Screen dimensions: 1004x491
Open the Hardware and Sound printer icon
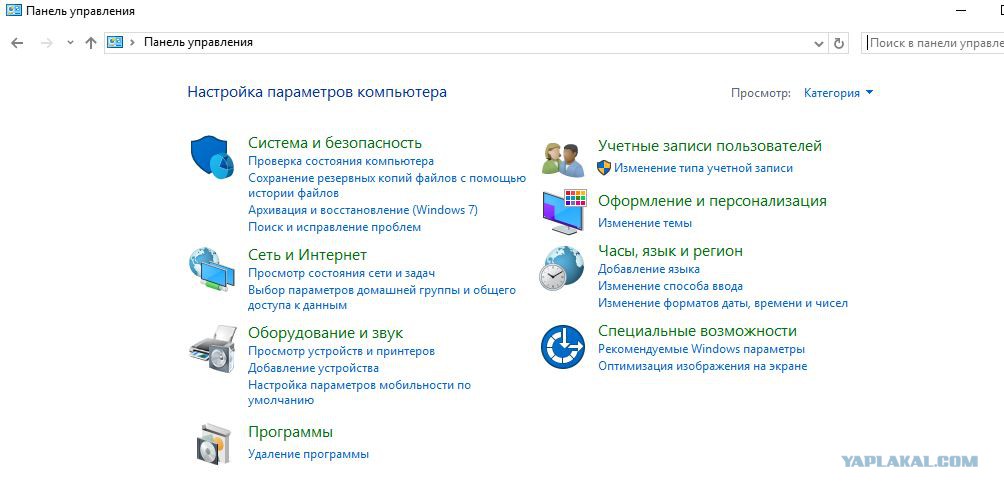[x=212, y=348]
